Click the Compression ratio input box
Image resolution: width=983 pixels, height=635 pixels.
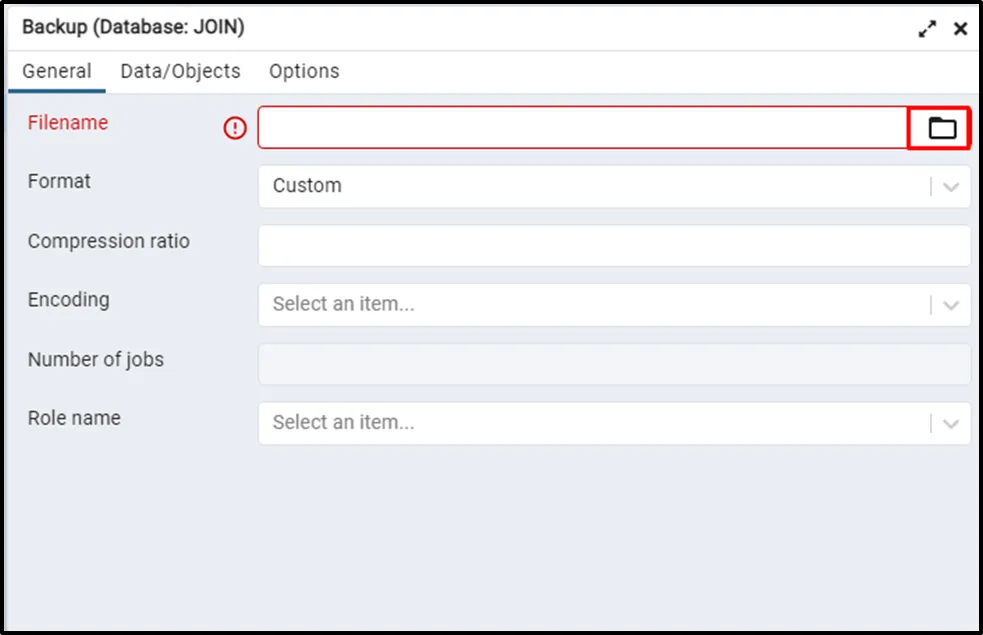point(614,246)
